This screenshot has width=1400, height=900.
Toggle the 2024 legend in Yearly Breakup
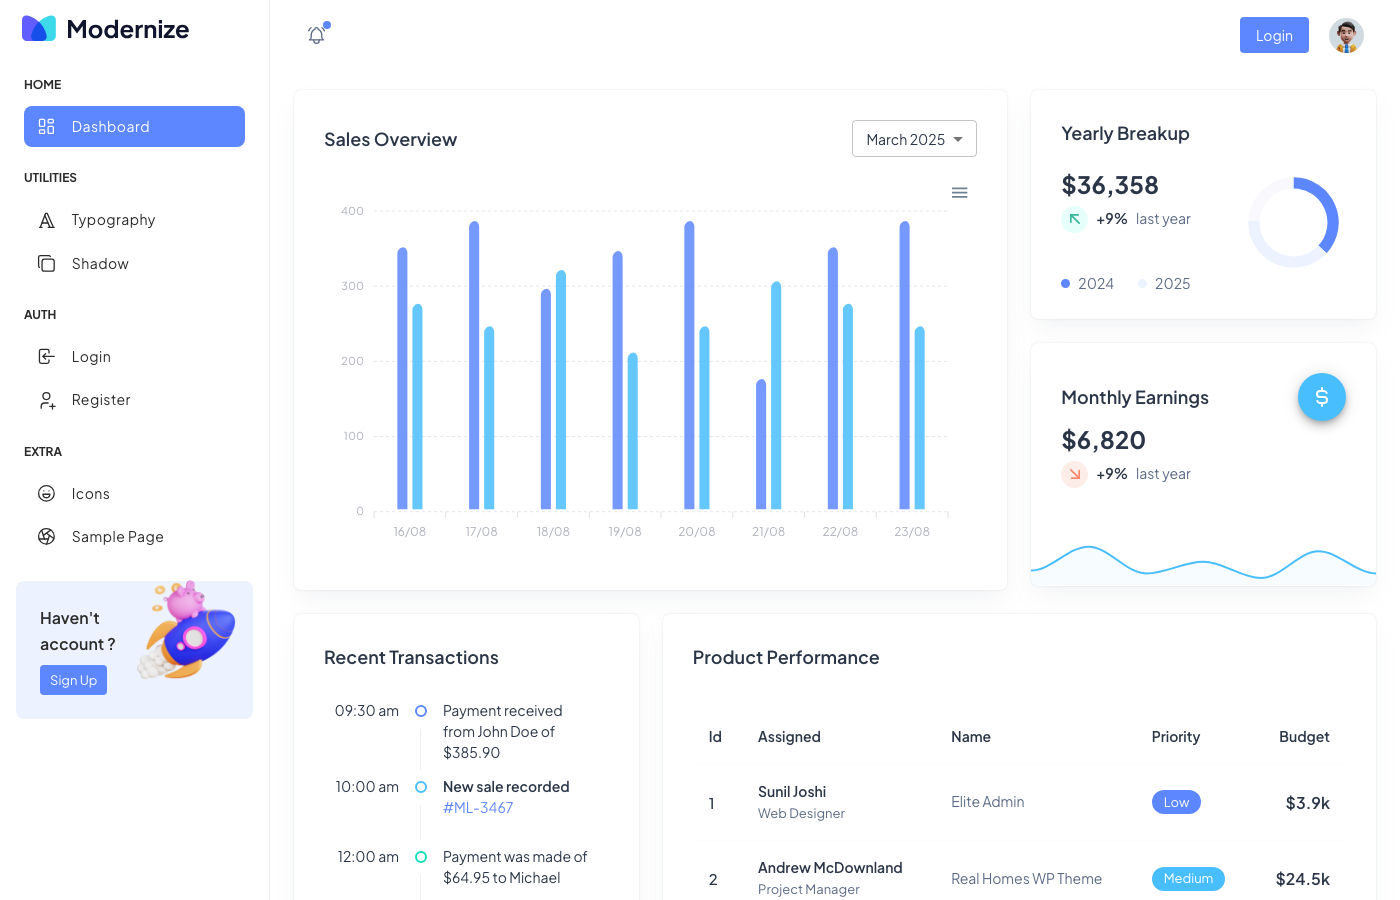(x=1088, y=283)
